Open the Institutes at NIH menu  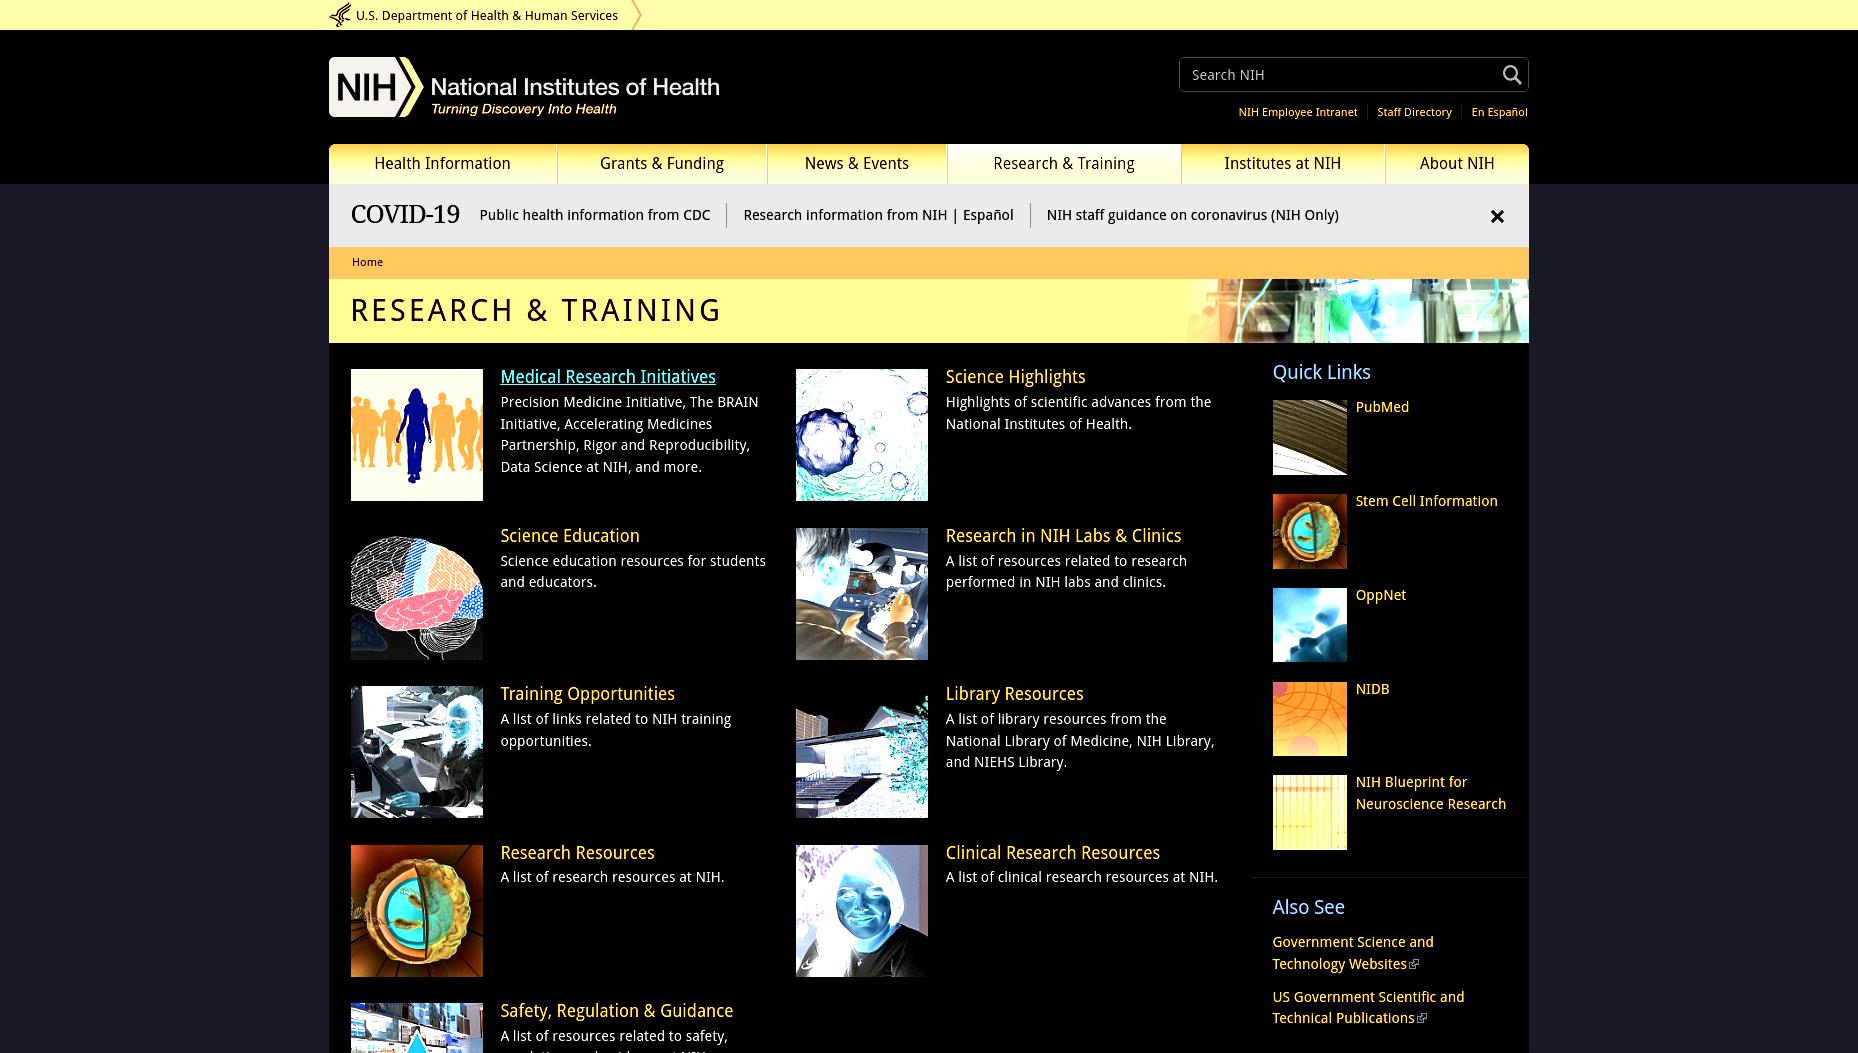tap(1283, 164)
